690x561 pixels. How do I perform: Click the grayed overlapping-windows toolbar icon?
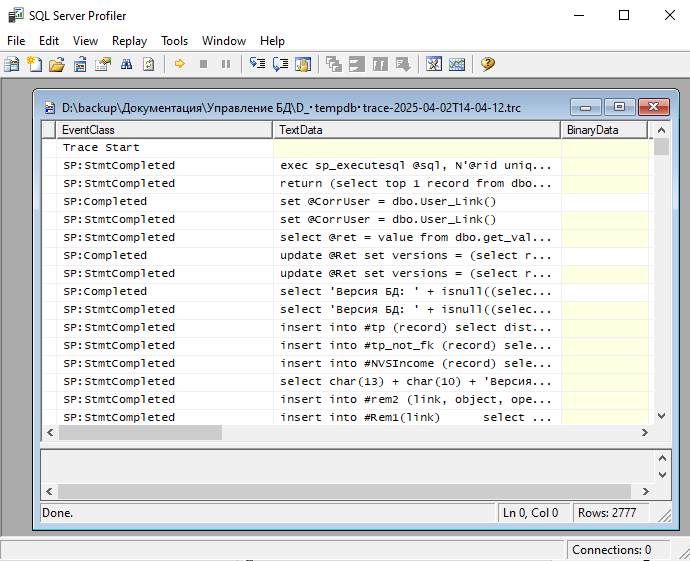(334, 64)
